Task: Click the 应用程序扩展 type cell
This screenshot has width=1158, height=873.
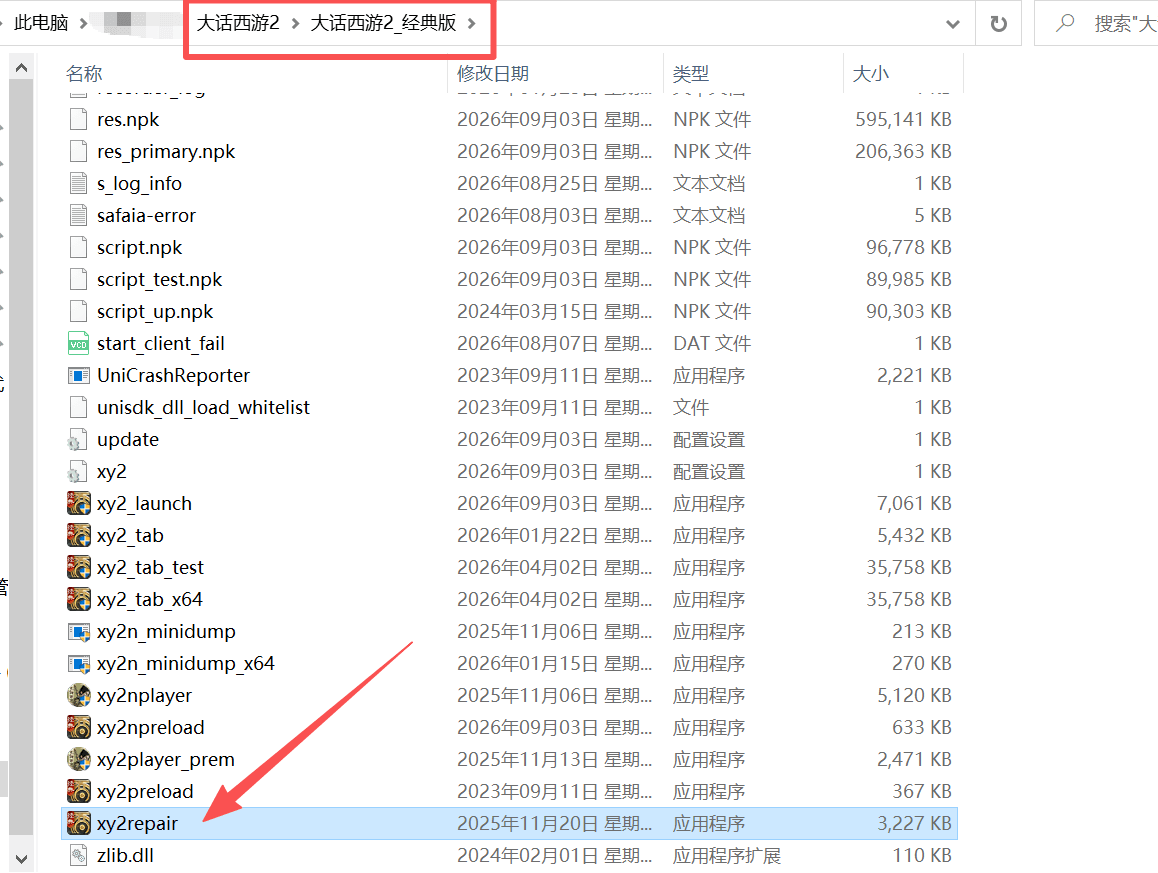Action: [x=727, y=855]
